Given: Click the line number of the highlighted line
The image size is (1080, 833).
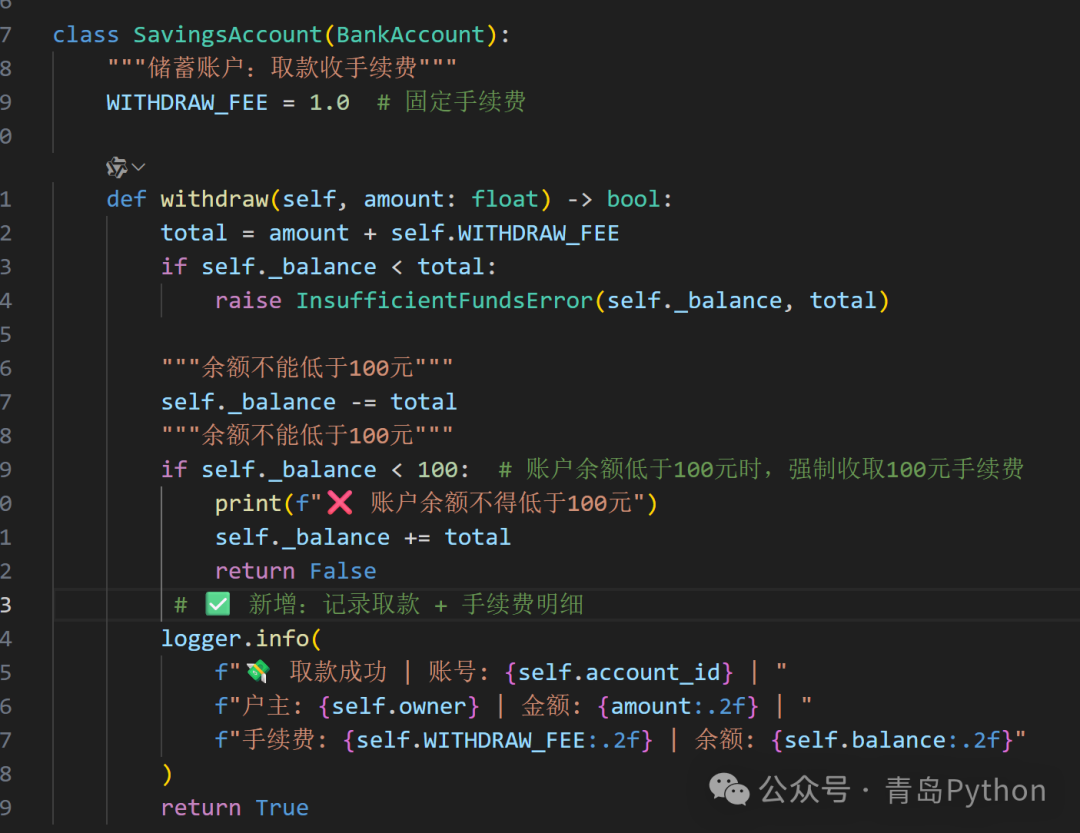Looking at the screenshot, I should tap(8, 603).
